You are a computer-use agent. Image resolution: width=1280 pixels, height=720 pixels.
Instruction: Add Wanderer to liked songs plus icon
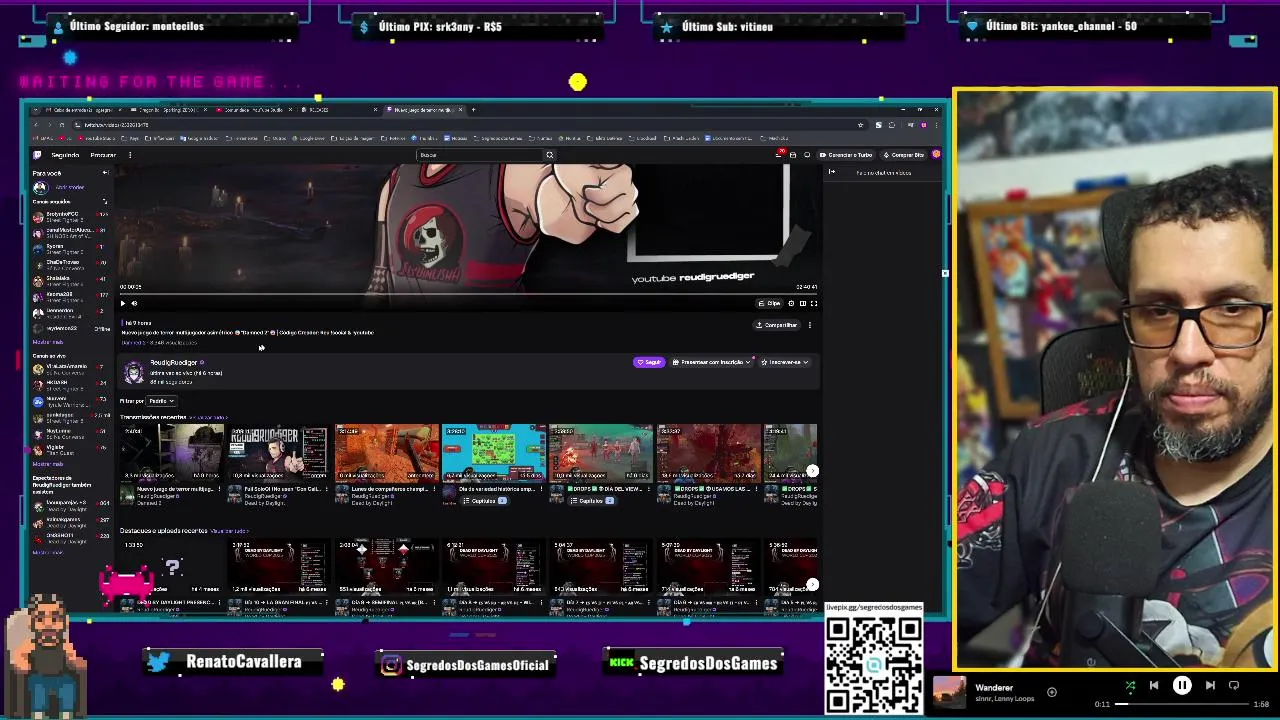(1052, 692)
